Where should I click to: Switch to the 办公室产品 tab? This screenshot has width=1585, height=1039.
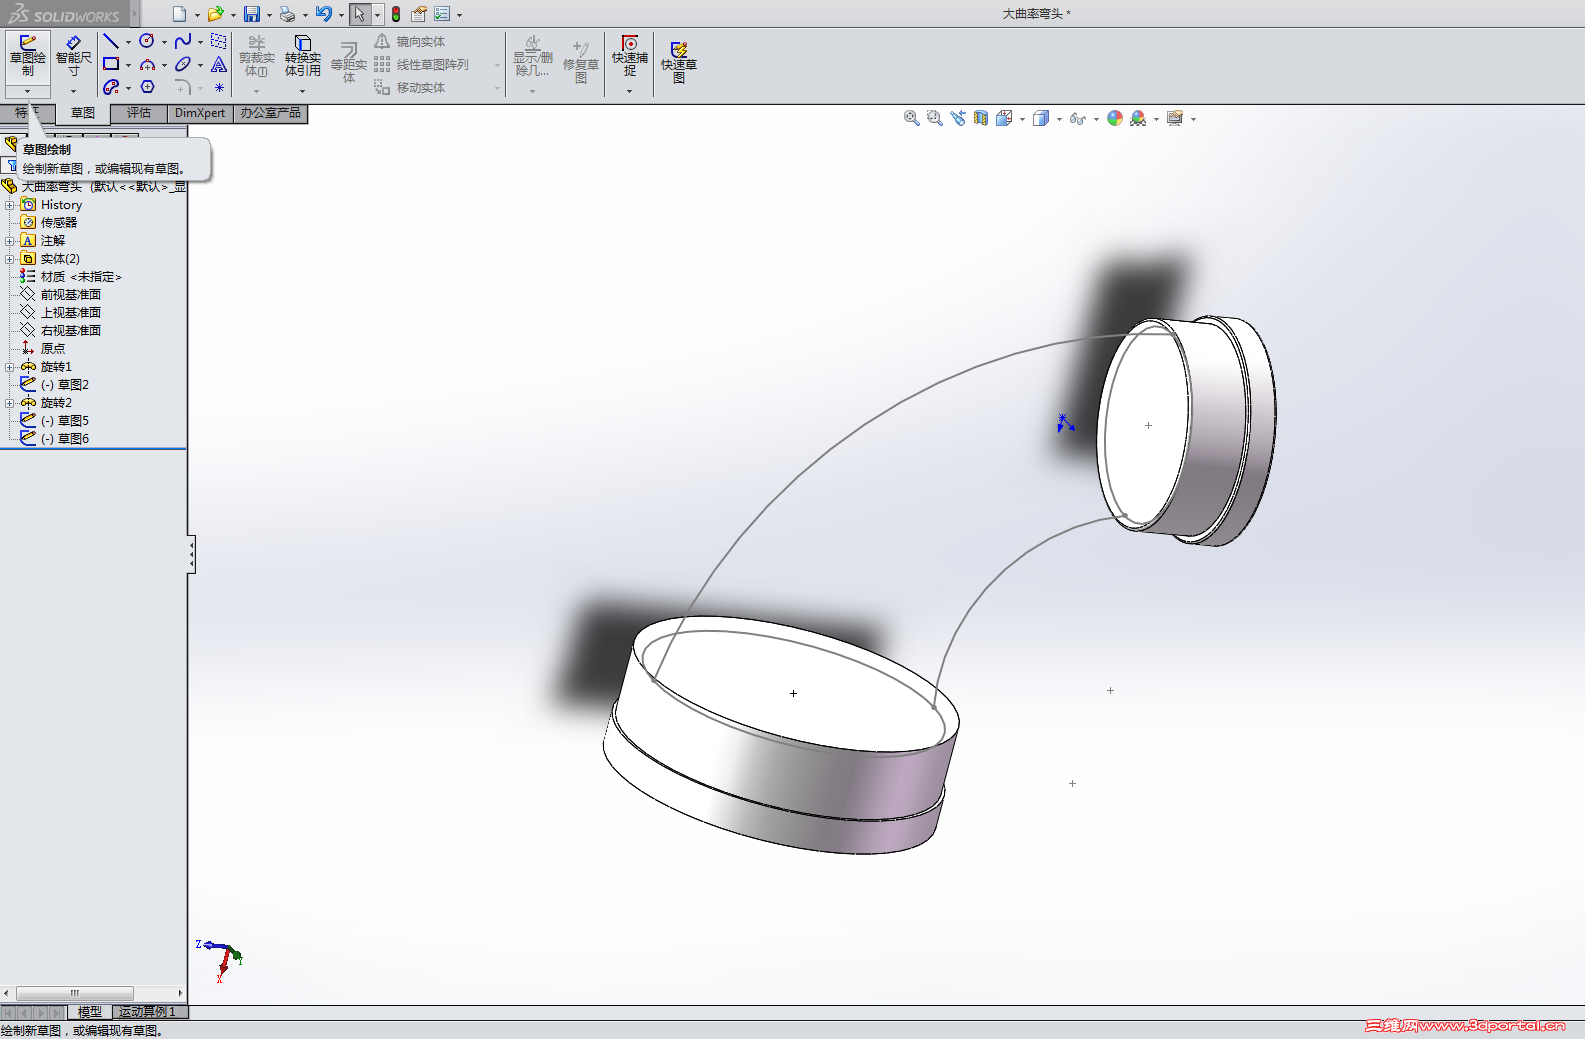(x=270, y=113)
